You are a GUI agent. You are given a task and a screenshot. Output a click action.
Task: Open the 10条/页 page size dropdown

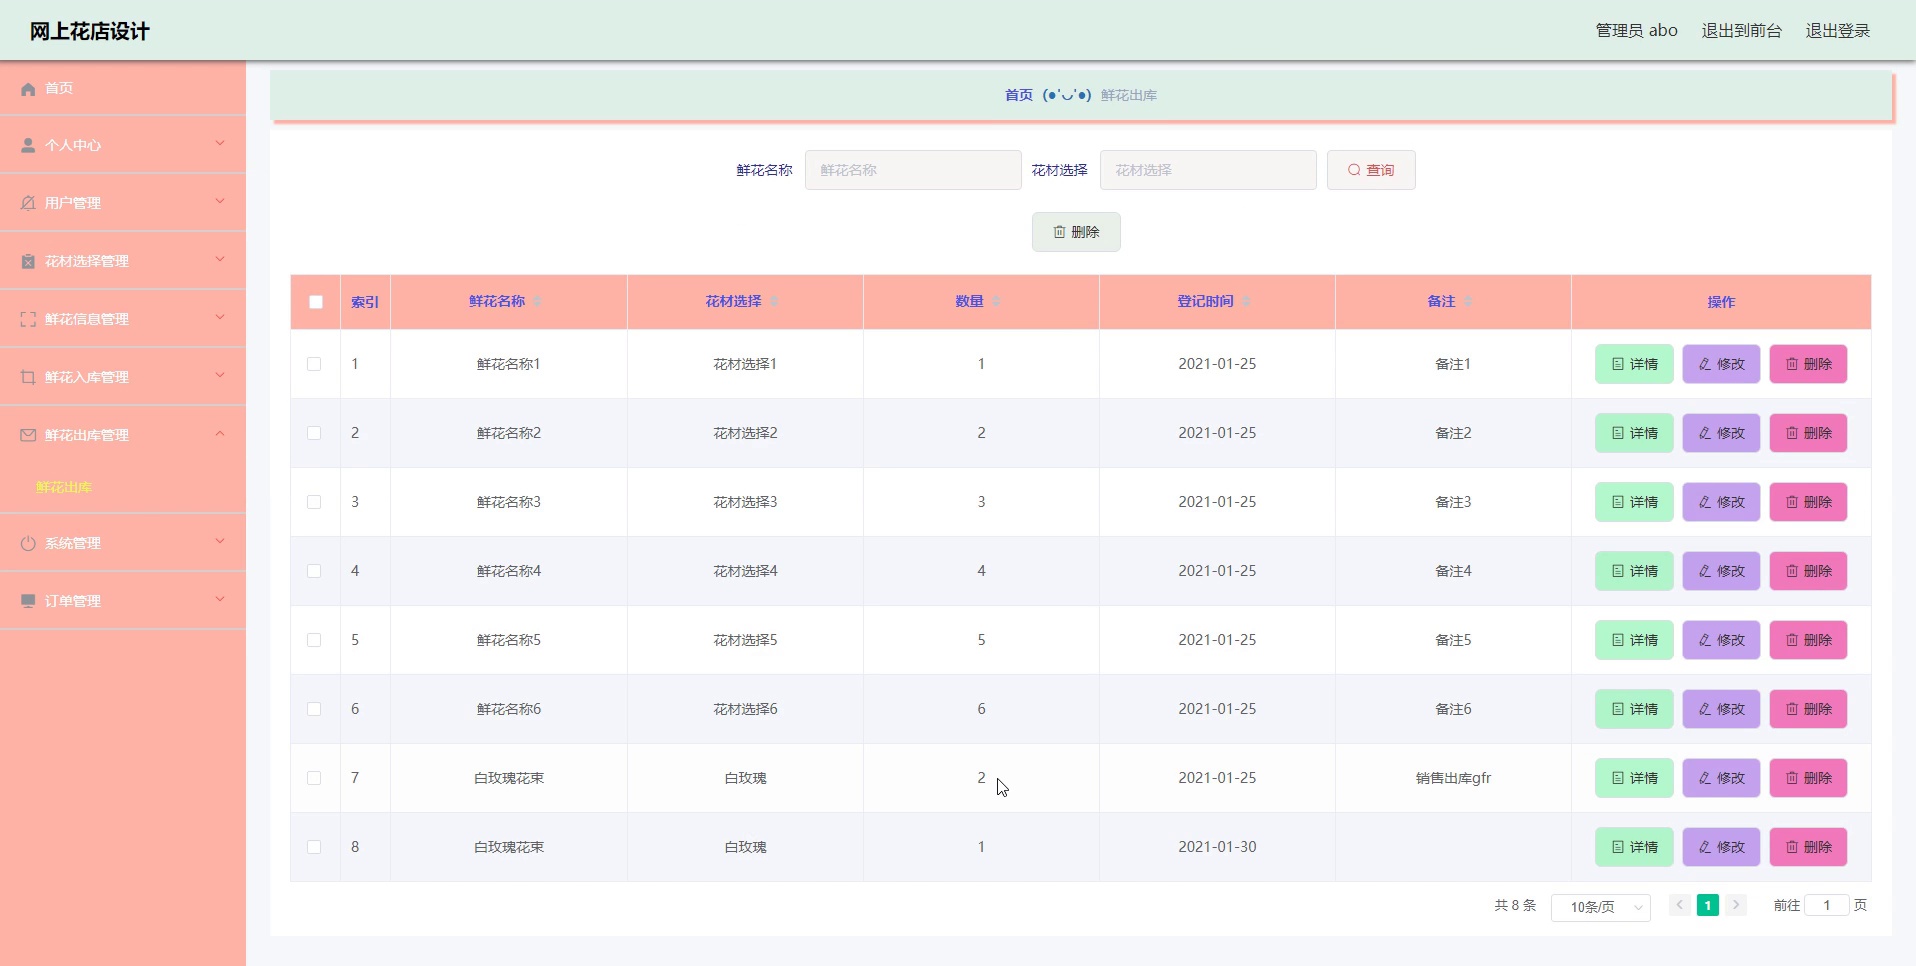1599,907
